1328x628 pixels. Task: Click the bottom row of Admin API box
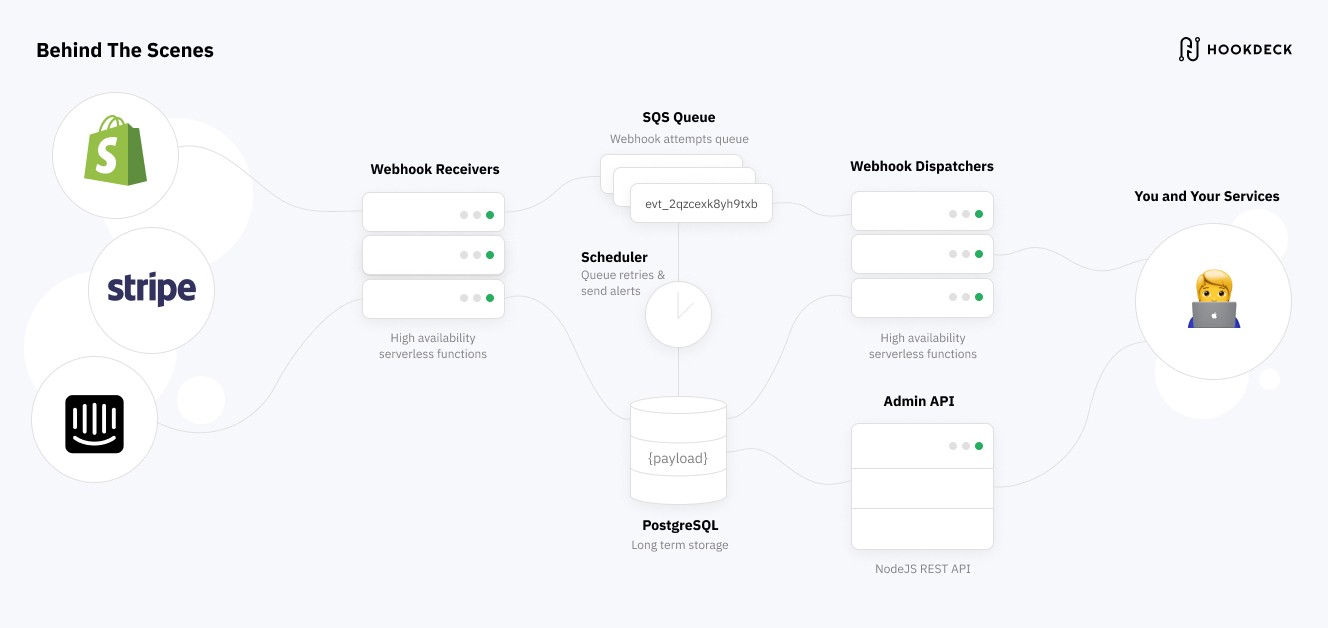click(922, 528)
